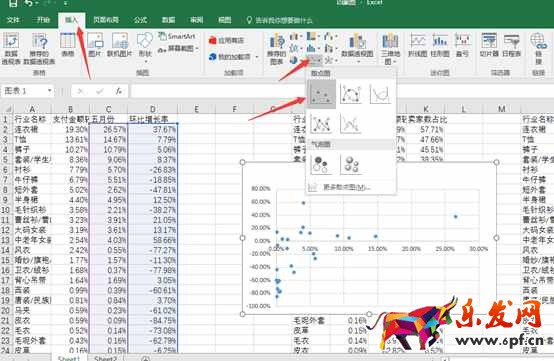Screen dimensions: 554x361
Task: Insert a Win/Loss sparkline (盈亏)
Action: 462,45
